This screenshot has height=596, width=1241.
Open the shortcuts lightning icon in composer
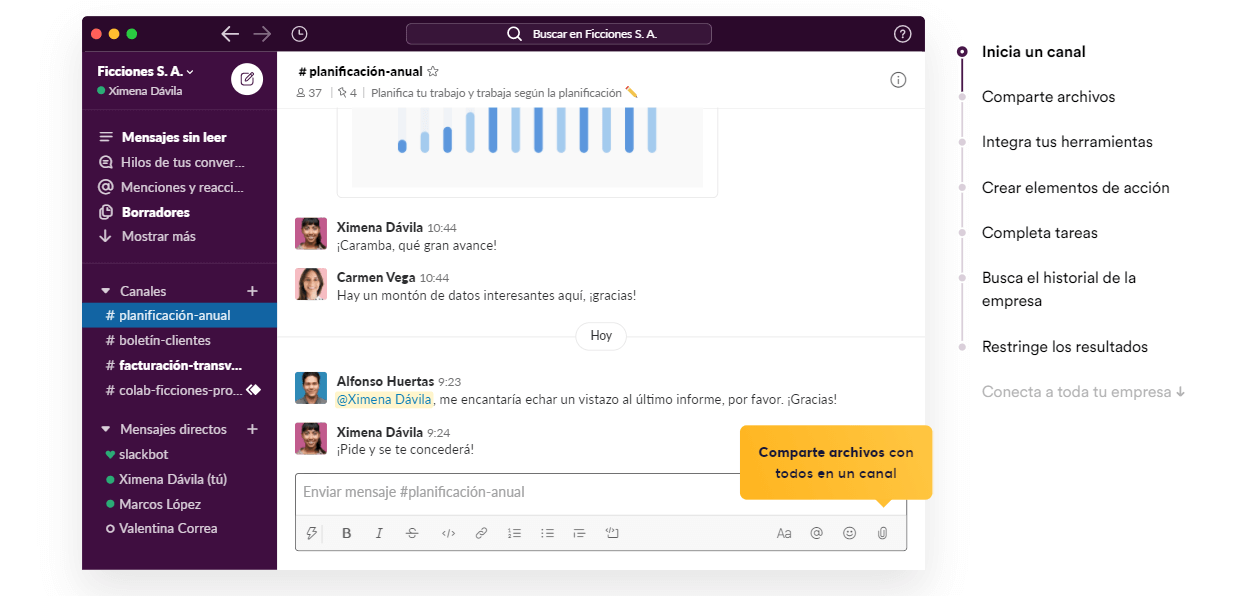pos(311,533)
